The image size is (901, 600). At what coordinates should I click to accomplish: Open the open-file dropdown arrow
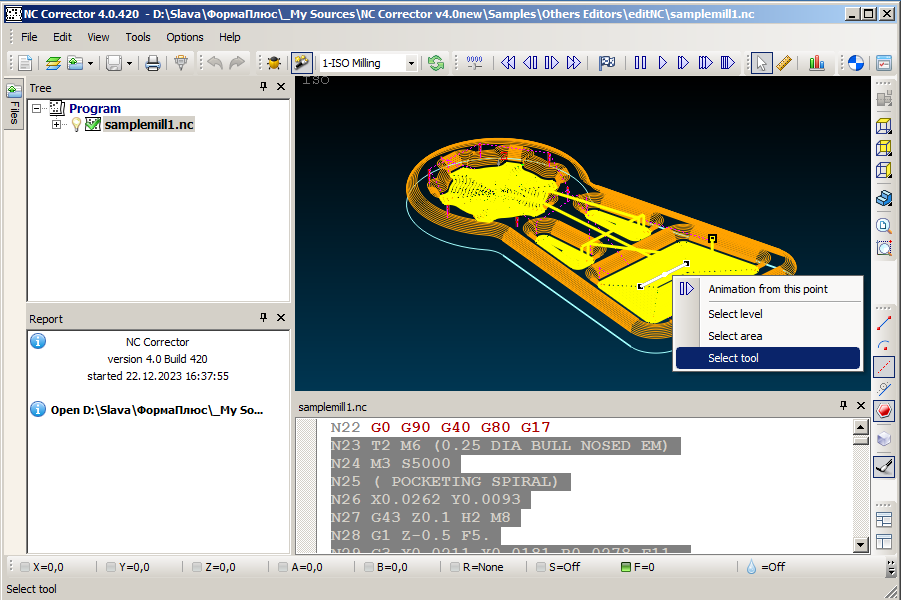click(x=90, y=63)
